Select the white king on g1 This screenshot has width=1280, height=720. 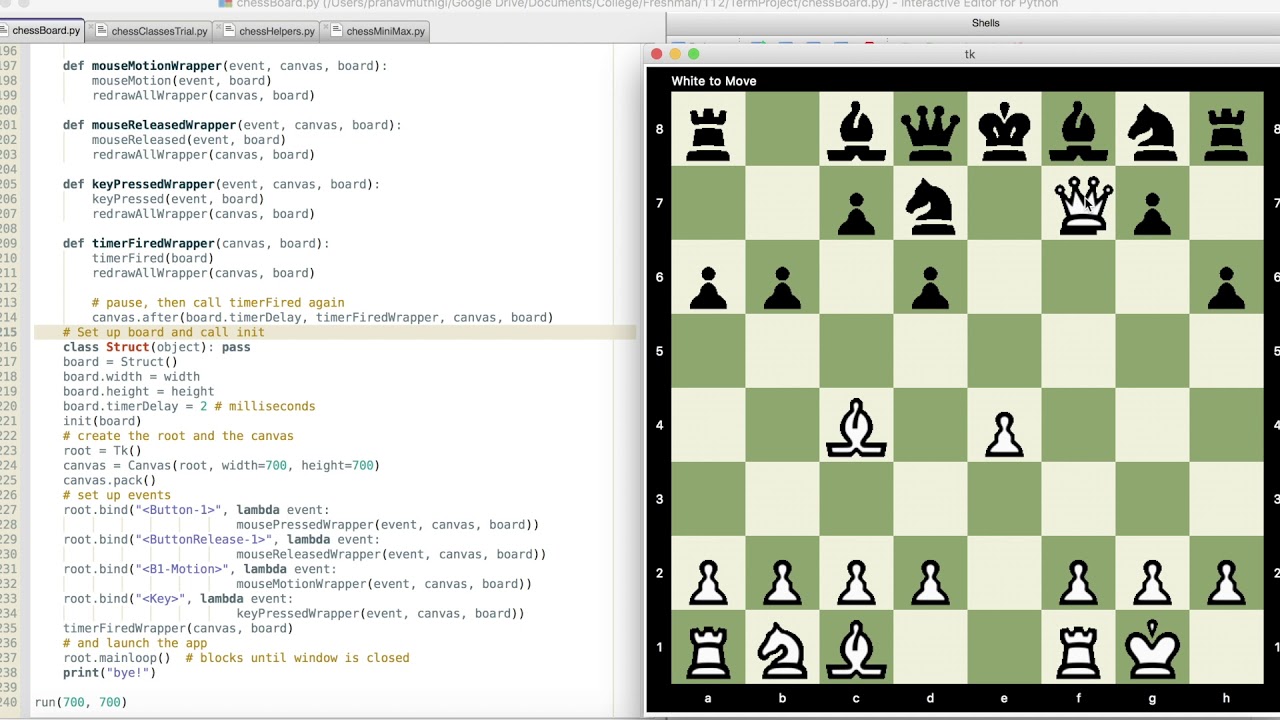pyautogui.click(x=1152, y=651)
